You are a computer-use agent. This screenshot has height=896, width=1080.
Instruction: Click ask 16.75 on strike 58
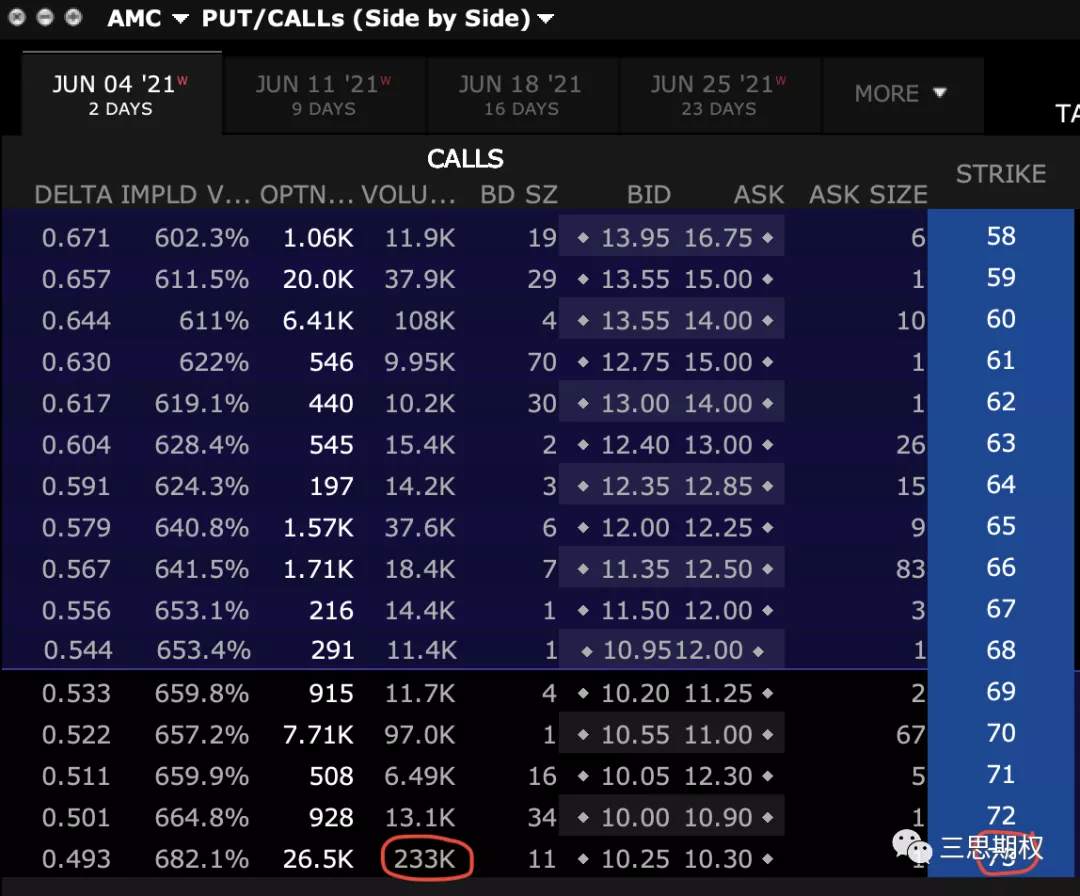(718, 238)
